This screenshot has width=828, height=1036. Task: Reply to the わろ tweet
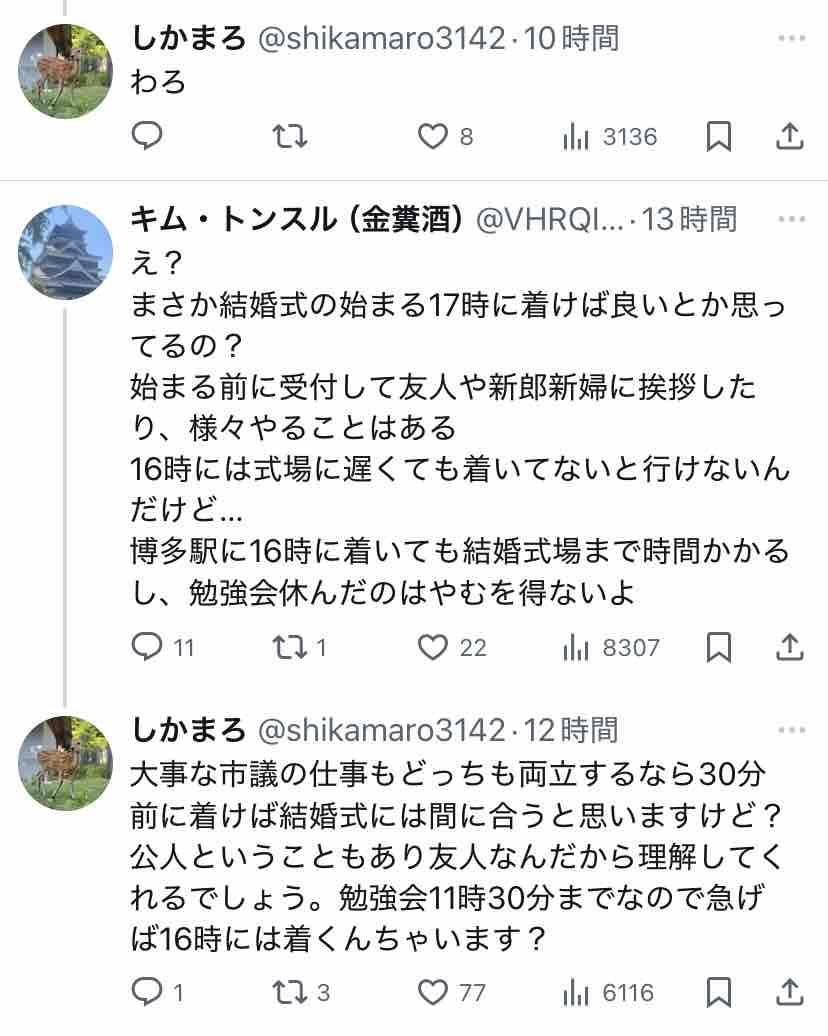pyautogui.click(x=147, y=136)
